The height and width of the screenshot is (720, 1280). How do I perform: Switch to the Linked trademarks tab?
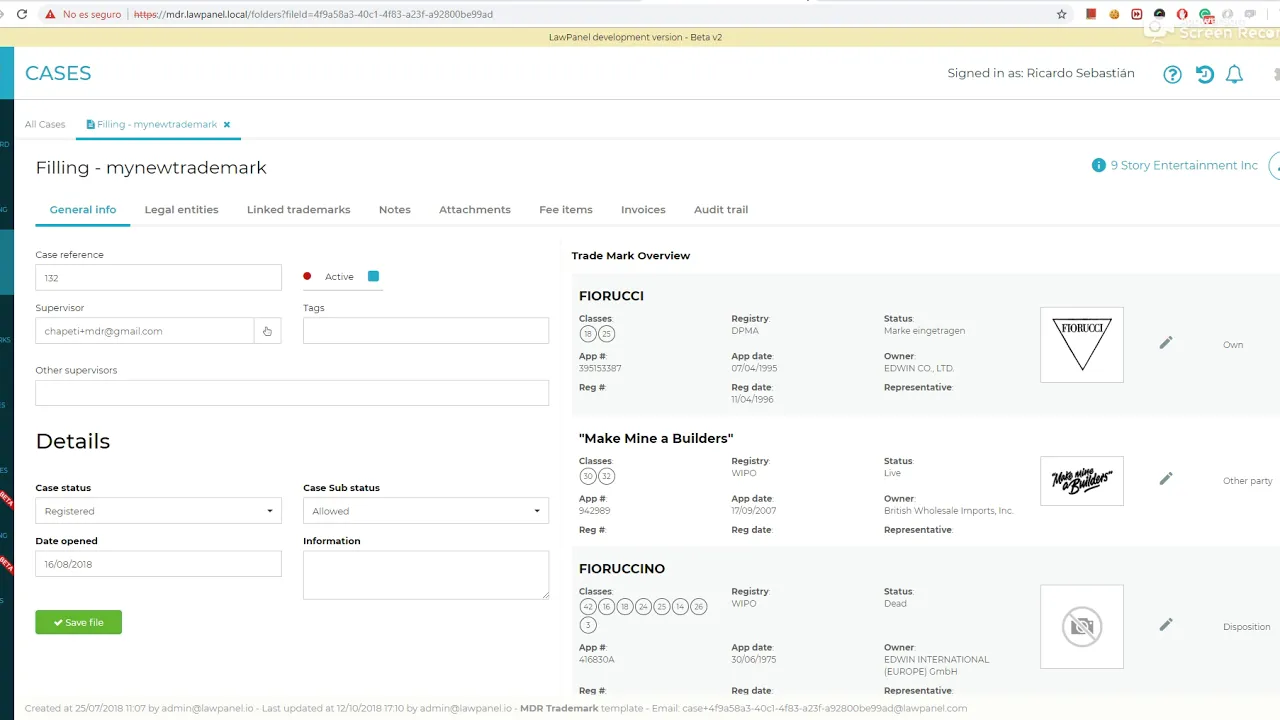click(x=298, y=210)
